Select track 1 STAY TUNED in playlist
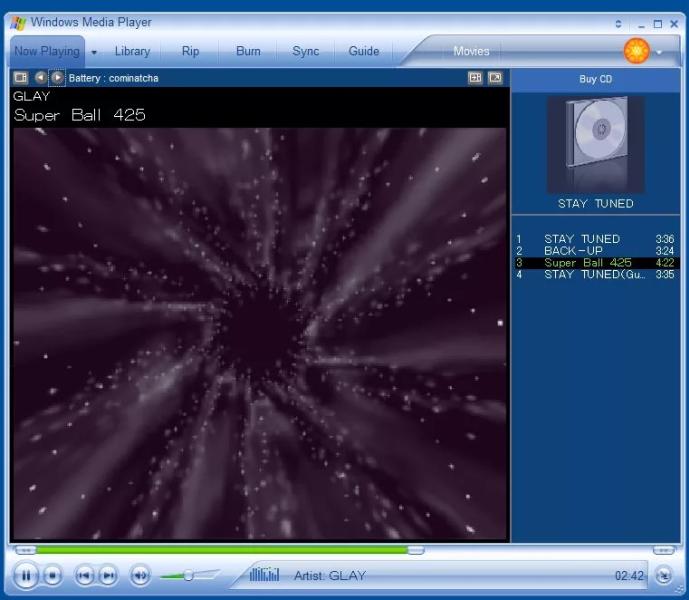Viewport: 689px width, 600px height. [x=596, y=239]
